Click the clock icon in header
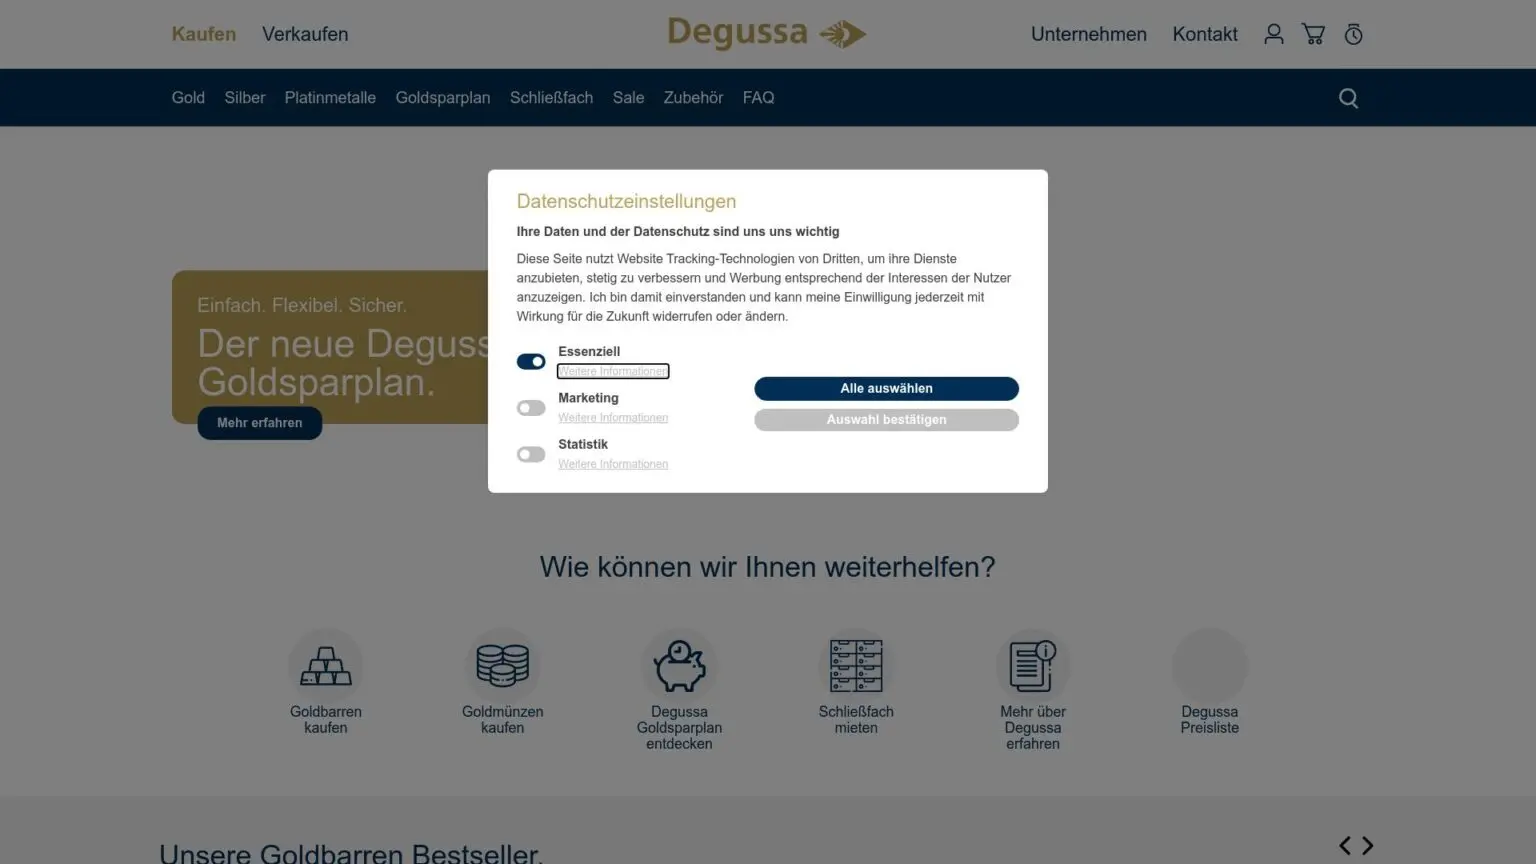Viewport: 1536px width, 864px height. (1353, 34)
